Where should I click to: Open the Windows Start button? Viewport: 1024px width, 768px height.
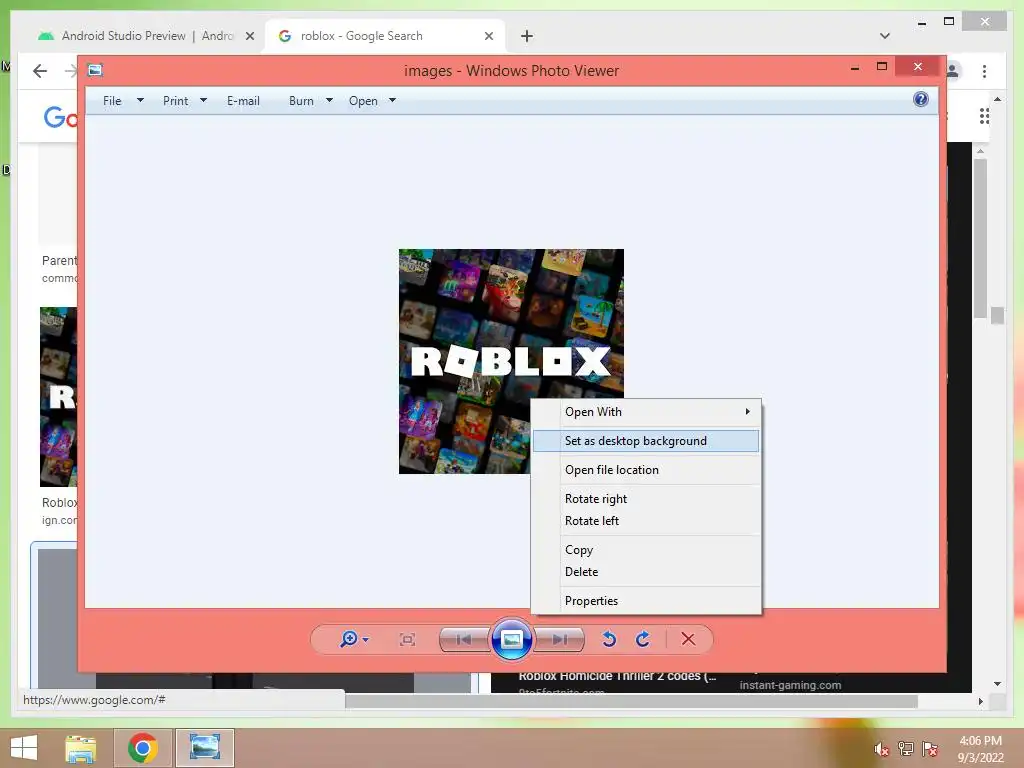24,748
